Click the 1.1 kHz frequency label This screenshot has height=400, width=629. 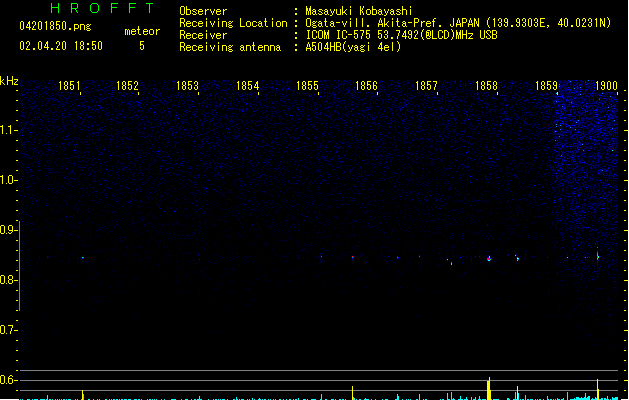click(x=7, y=130)
